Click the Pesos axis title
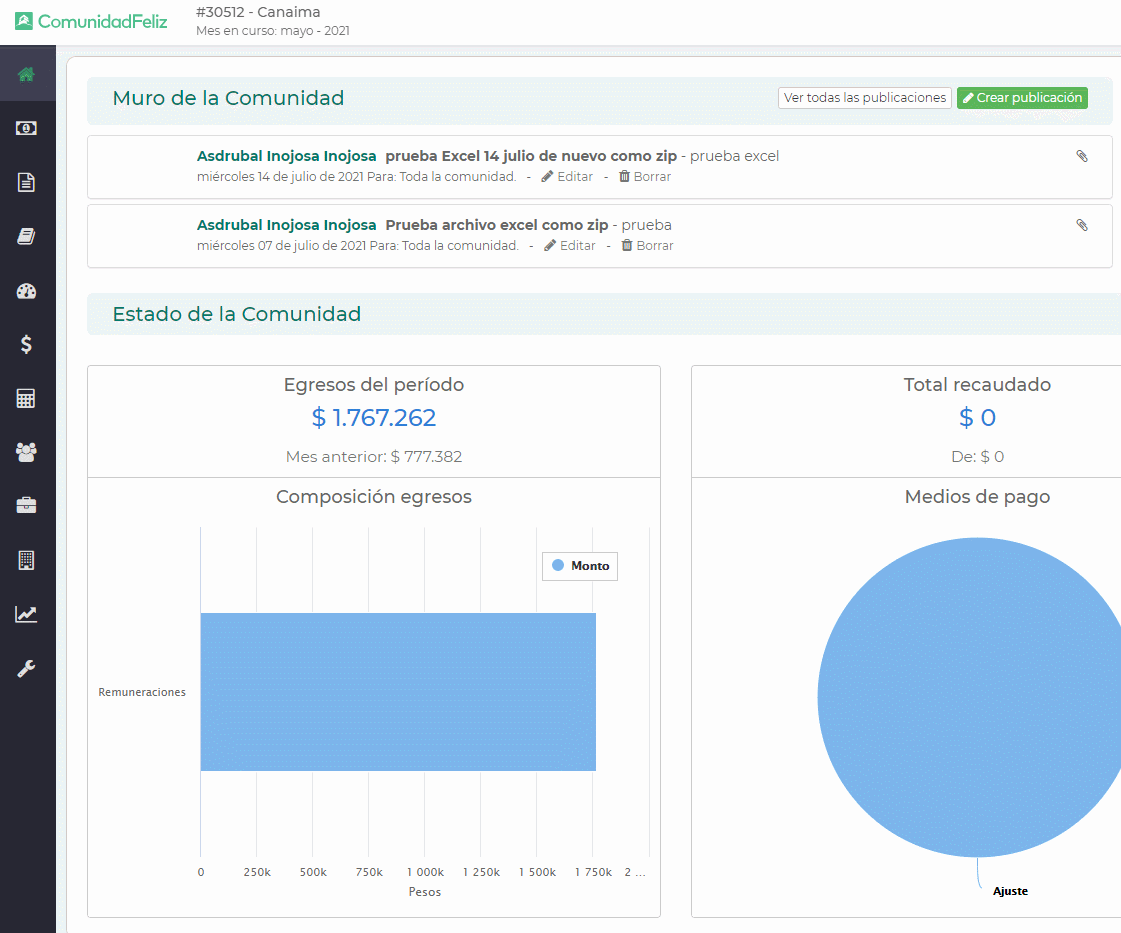The height and width of the screenshot is (933, 1121). pos(425,892)
